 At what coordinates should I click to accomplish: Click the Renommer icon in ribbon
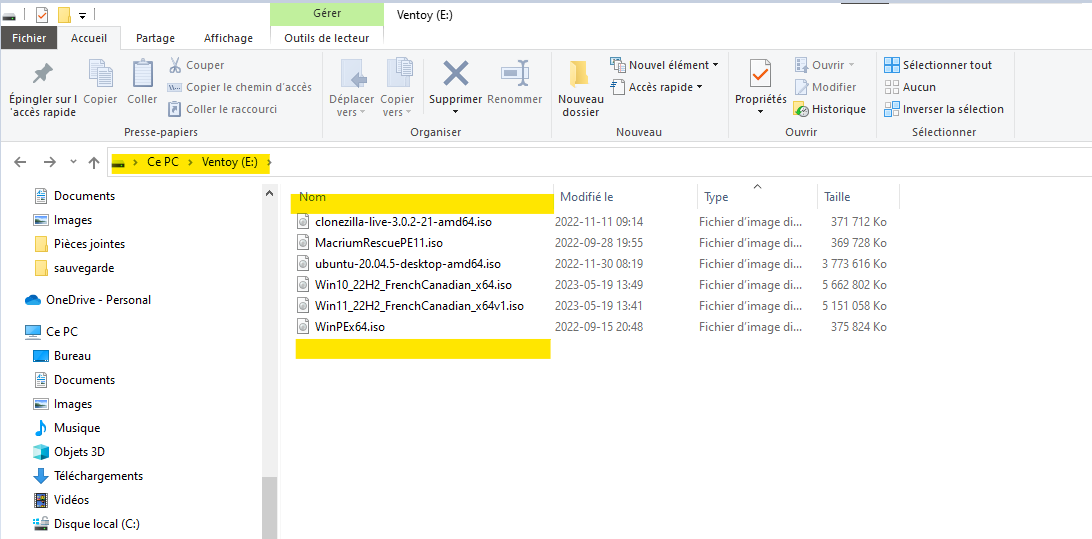click(515, 75)
